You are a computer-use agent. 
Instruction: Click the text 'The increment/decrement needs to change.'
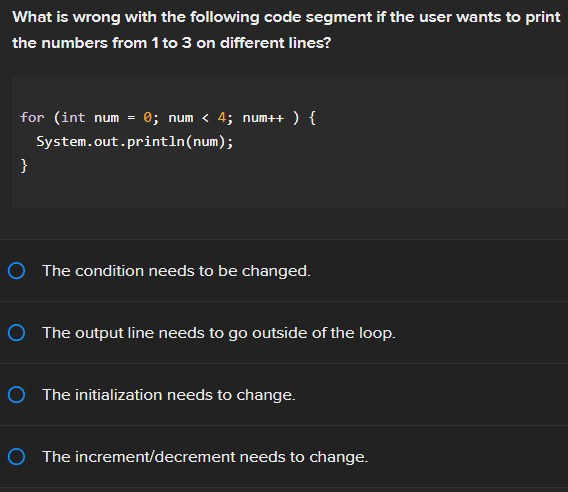pyautogui.click(x=205, y=457)
